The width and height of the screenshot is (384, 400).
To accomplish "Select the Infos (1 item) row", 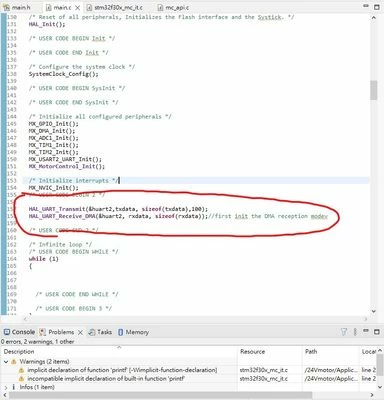I will [37, 387].
